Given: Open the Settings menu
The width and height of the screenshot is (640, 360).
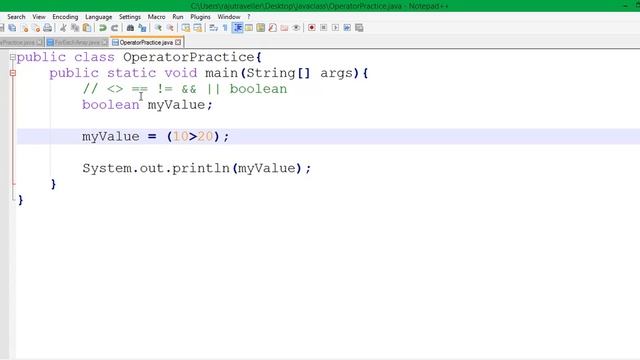Looking at the screenshot, I should (x=130, y=17).
